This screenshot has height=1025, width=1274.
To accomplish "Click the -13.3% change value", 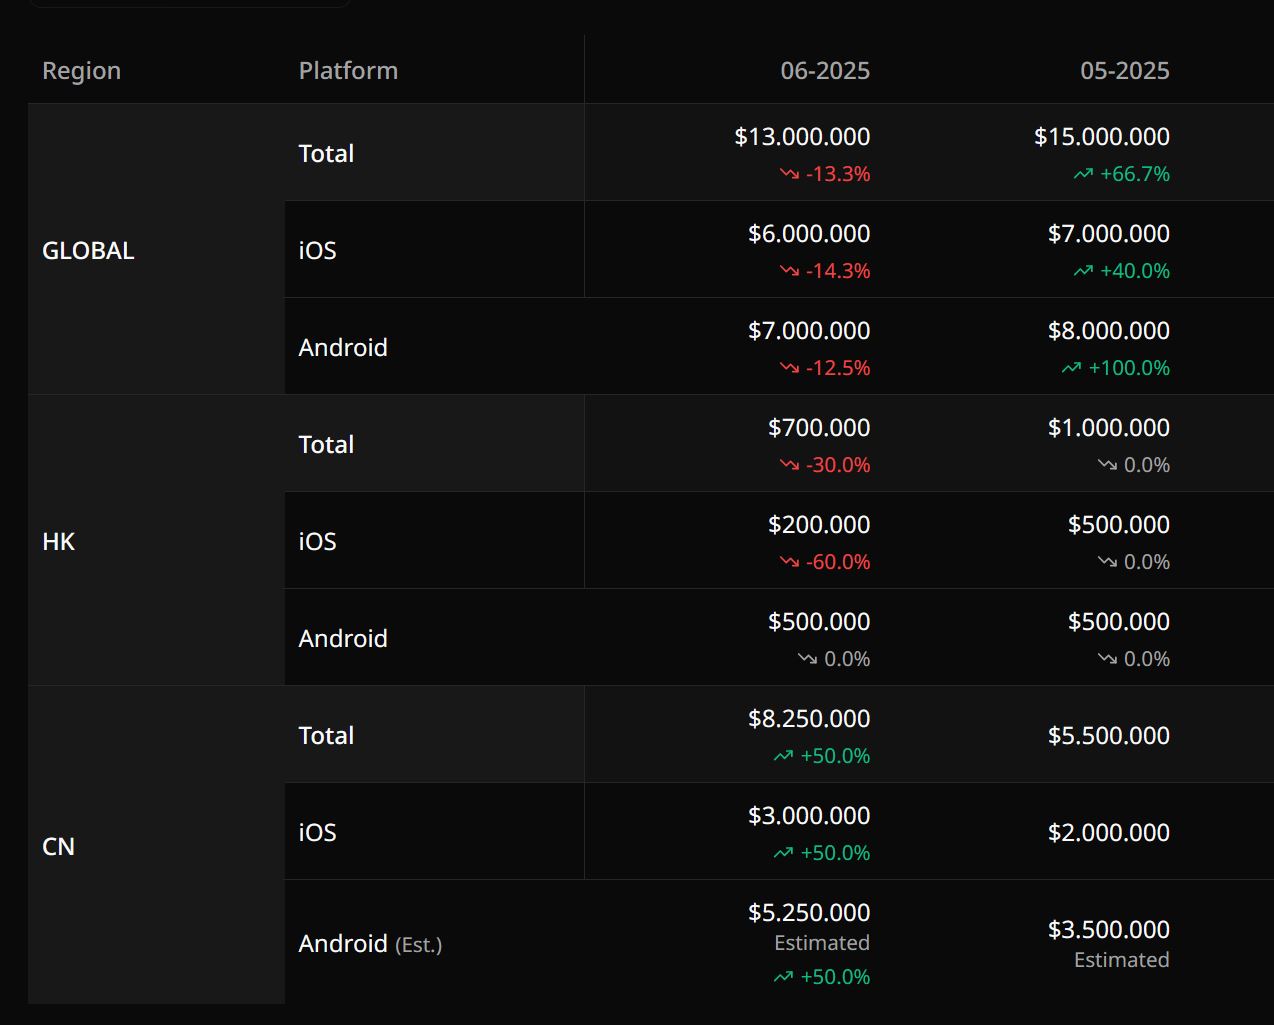I will click(x=838, y=174).
